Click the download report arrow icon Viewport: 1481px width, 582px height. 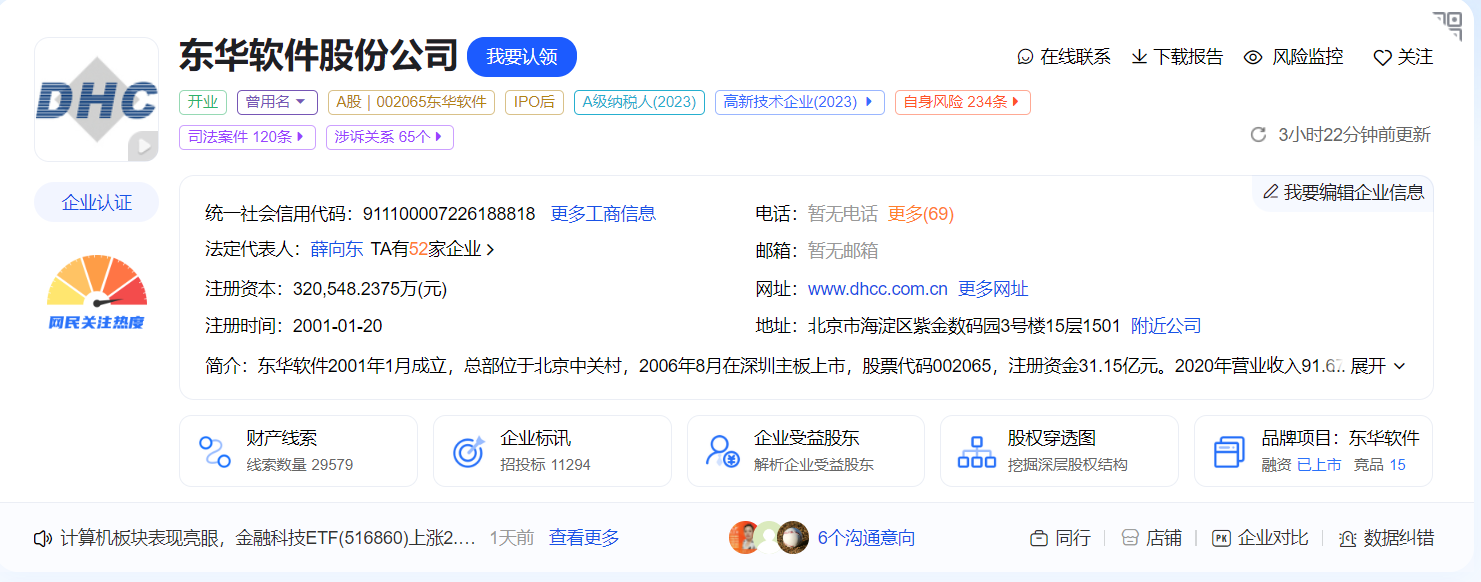pos(1139,57)
